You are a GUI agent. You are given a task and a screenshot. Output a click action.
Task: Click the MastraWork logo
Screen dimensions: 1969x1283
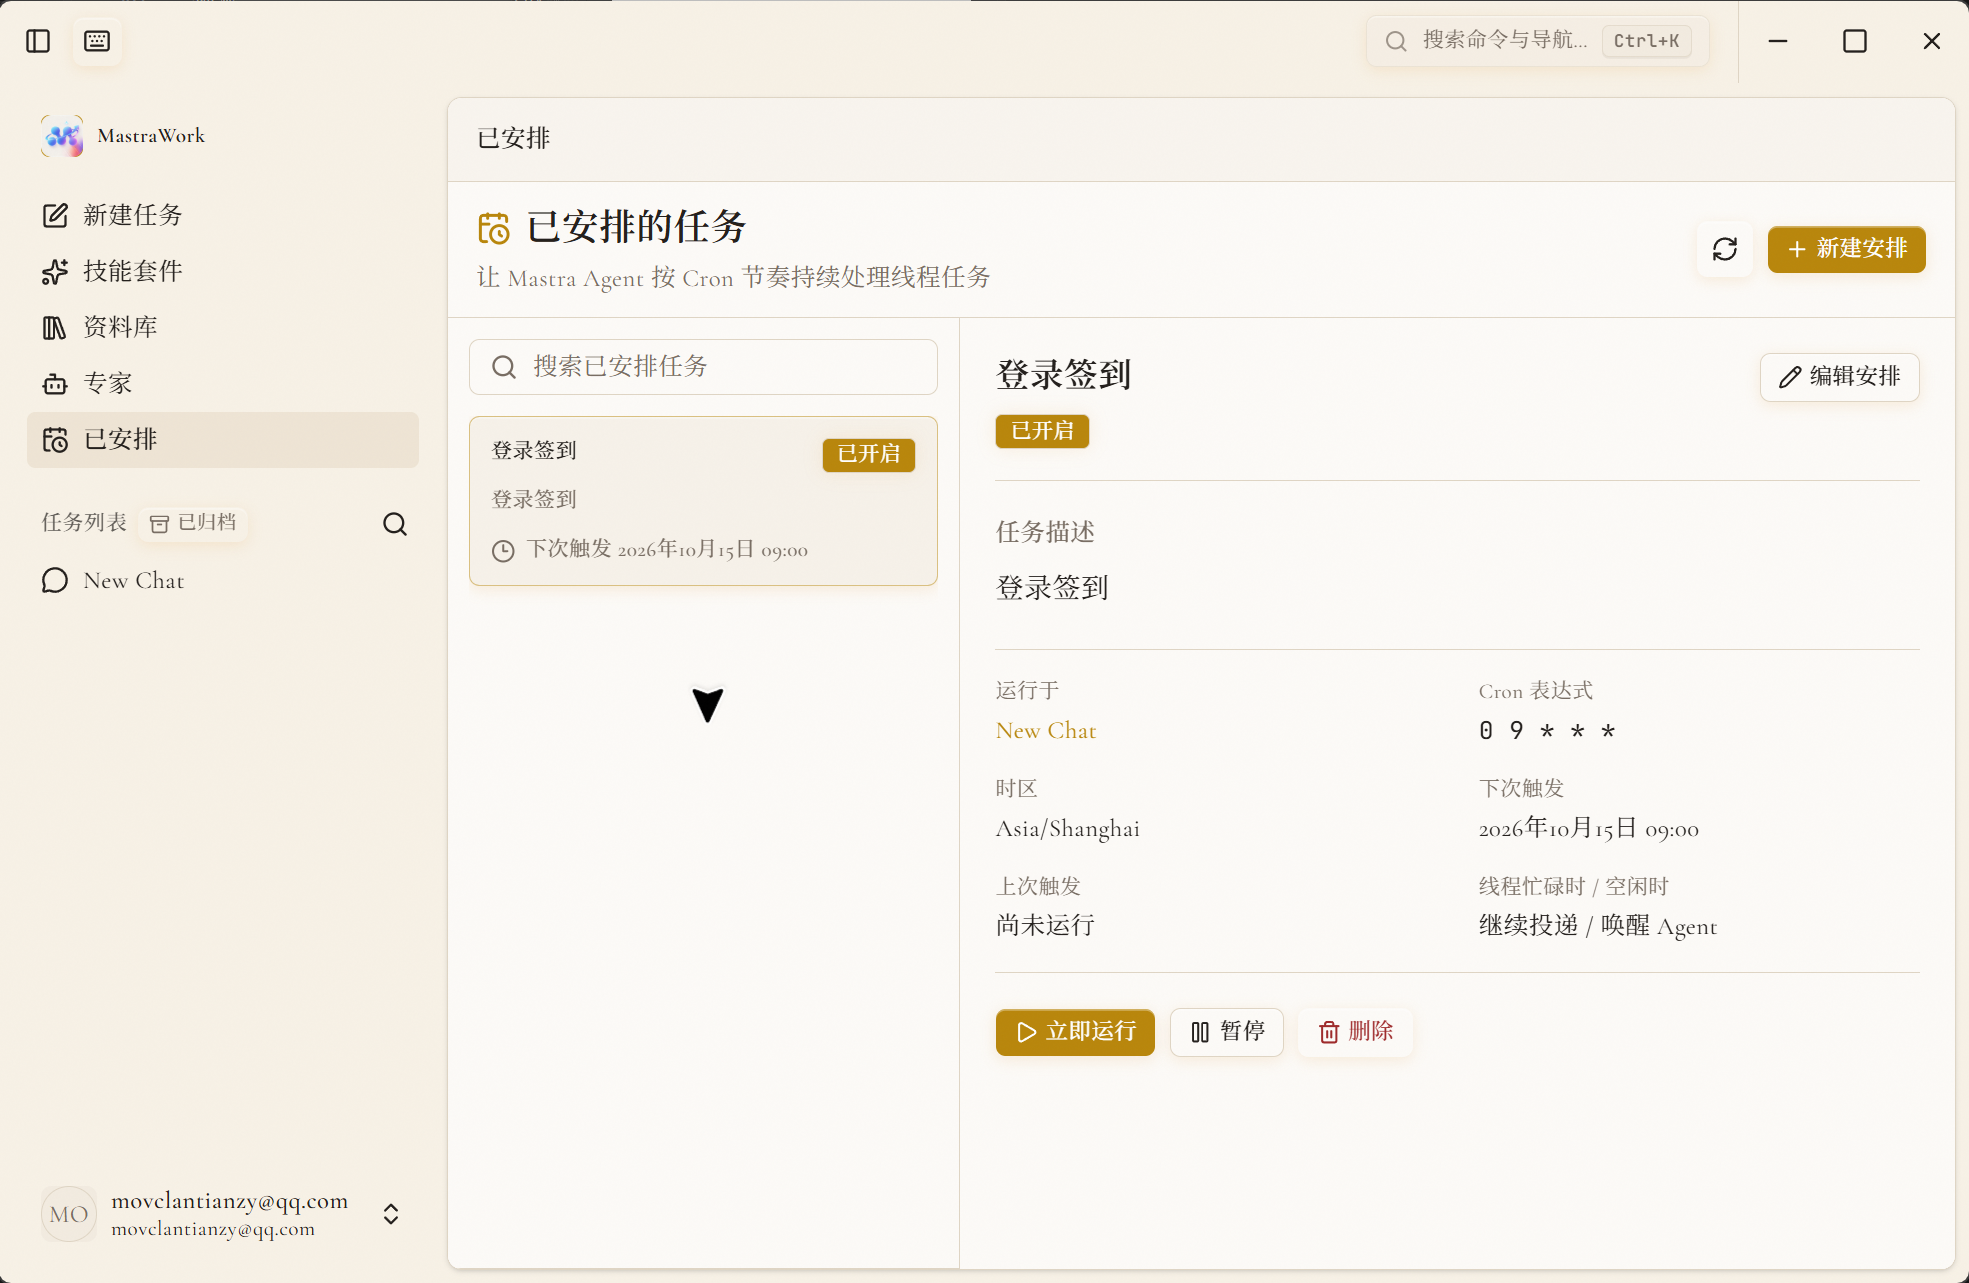pyautogui.click(x=63, y=136)
